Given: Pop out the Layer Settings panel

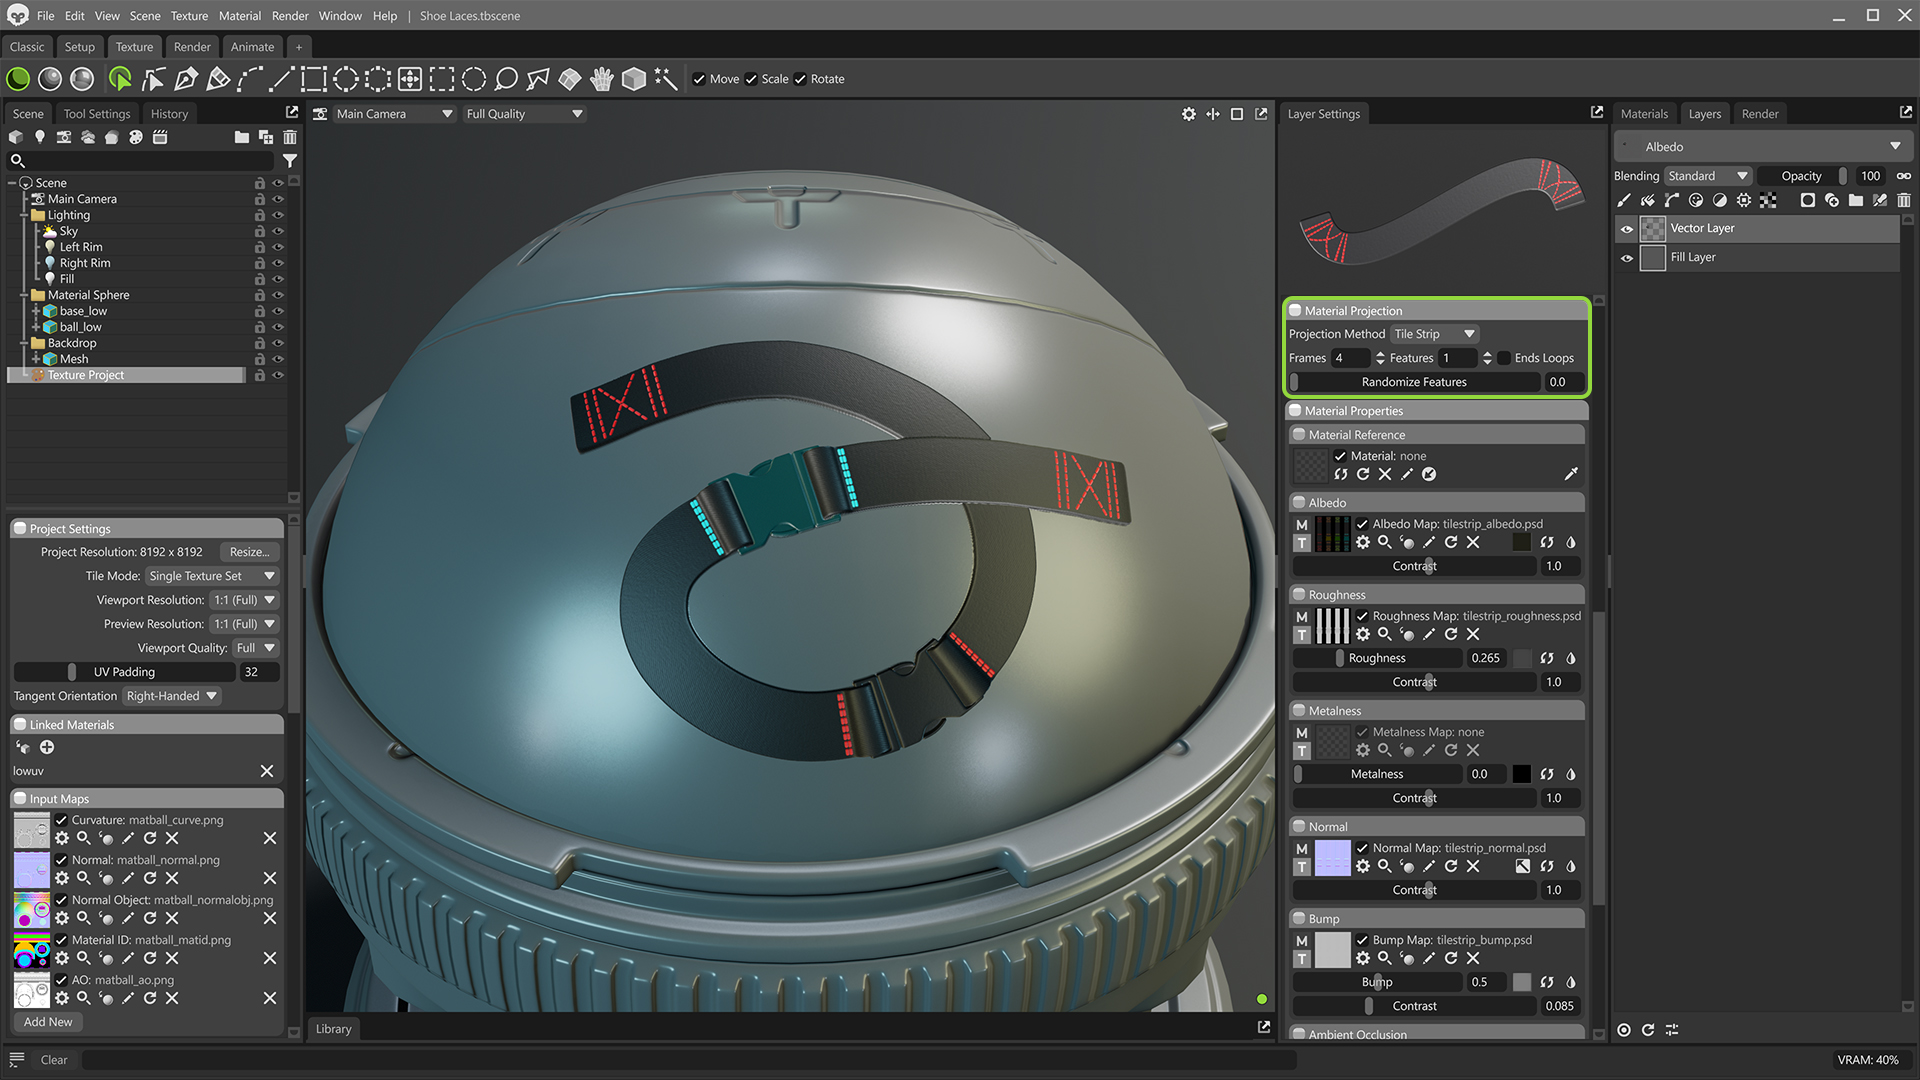Looking at the screenshot, I should (1597, 113).
